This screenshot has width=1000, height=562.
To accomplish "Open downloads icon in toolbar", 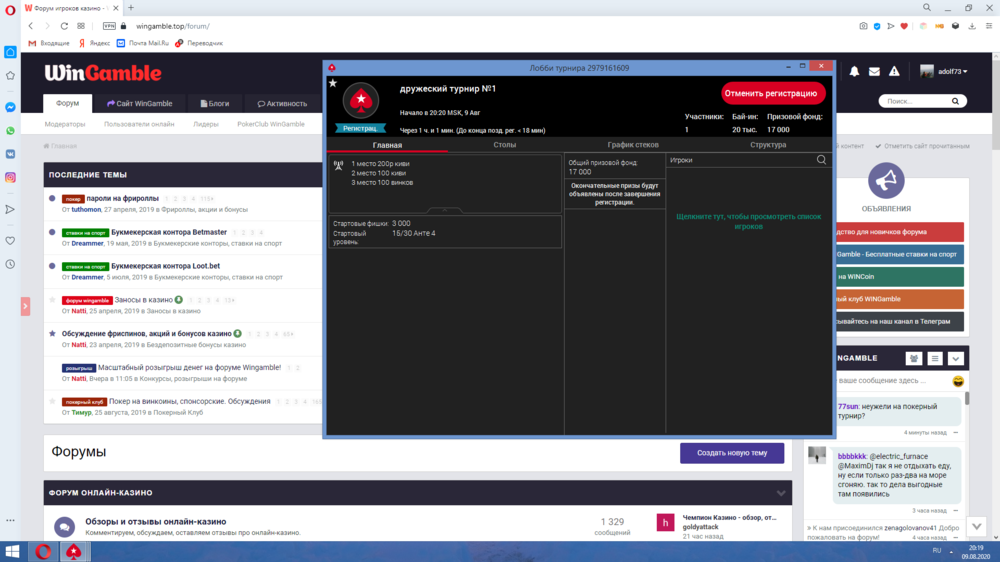I will [x=972, y=26].
